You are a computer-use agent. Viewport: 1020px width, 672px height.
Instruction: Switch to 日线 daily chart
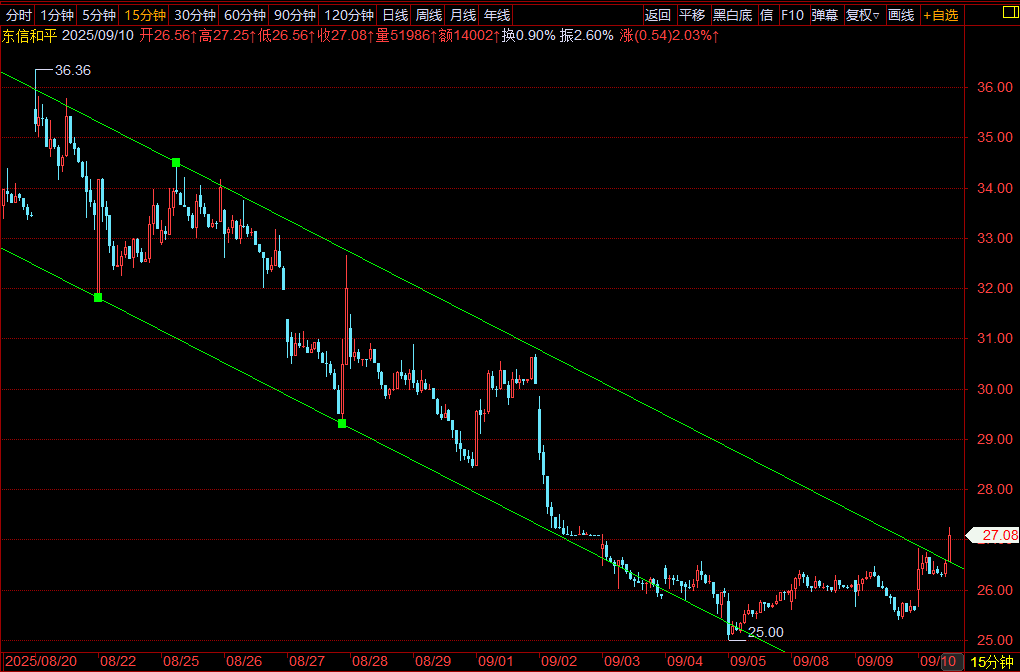pos(395,15)
